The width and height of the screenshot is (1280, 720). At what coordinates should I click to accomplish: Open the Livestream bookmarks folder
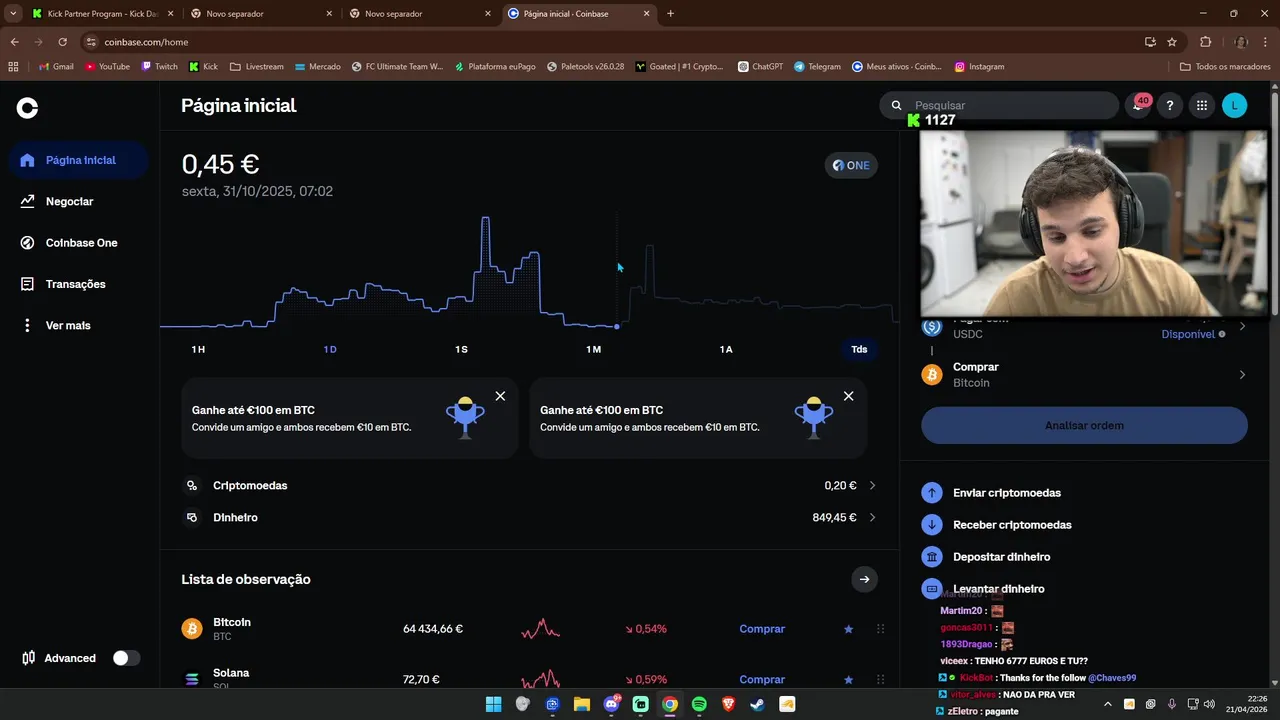point(257,67)
